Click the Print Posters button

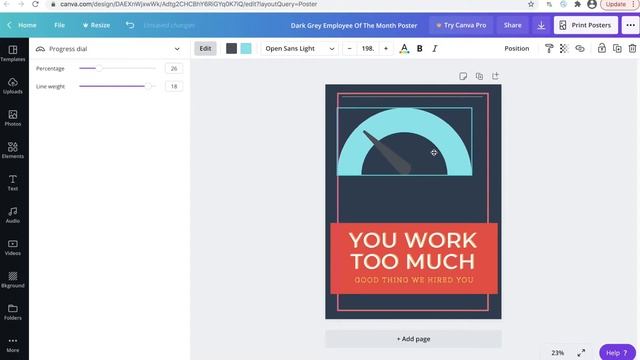585,25
